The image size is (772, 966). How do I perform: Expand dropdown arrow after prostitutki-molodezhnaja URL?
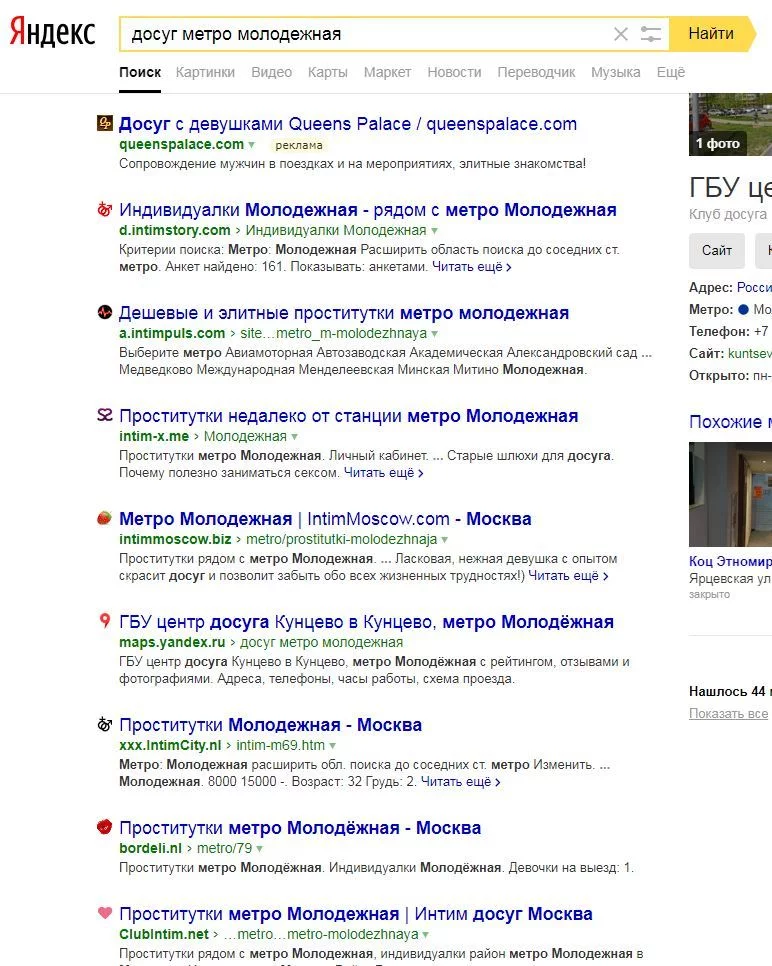[444, 539]
